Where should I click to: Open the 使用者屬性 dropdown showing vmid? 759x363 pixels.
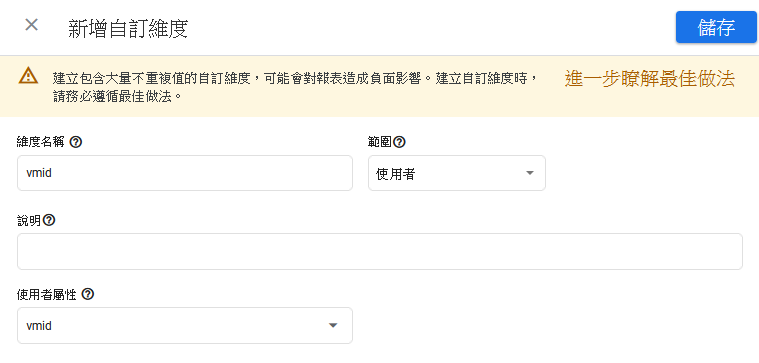click(x=185, y=326)
